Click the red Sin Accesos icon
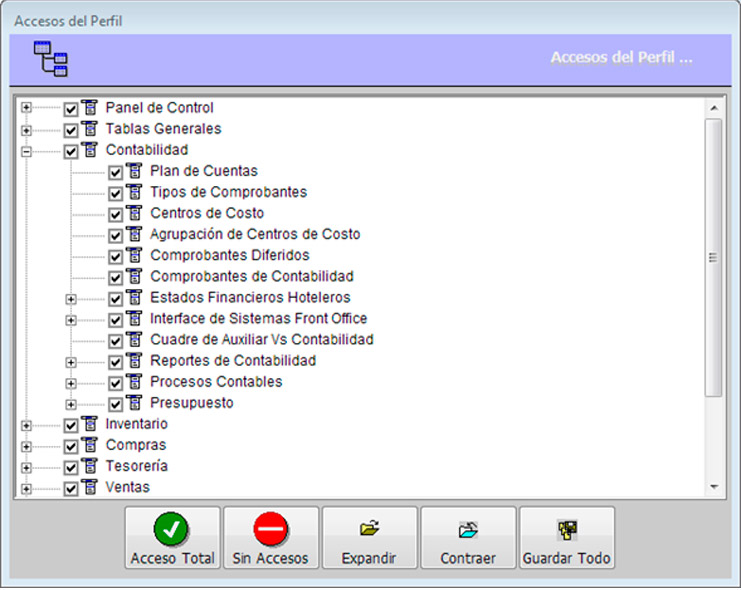The width and height of the screenshot is (741, 590). pyautogui.click(x=270, y=528)
